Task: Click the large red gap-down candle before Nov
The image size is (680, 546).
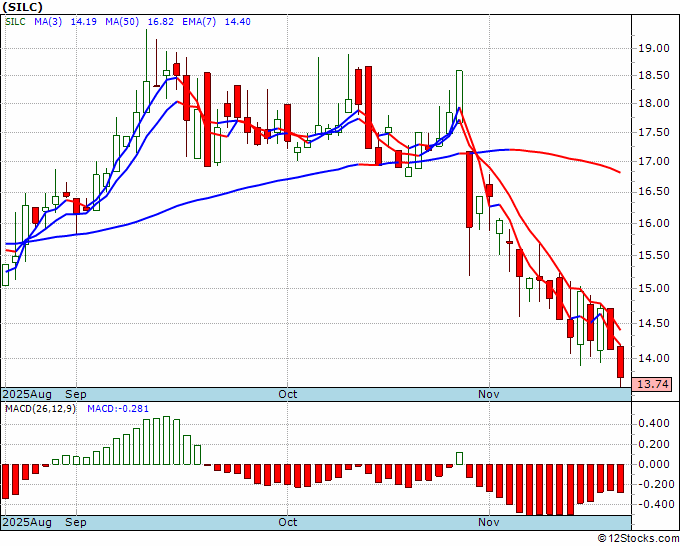Action: click(469, 190)
